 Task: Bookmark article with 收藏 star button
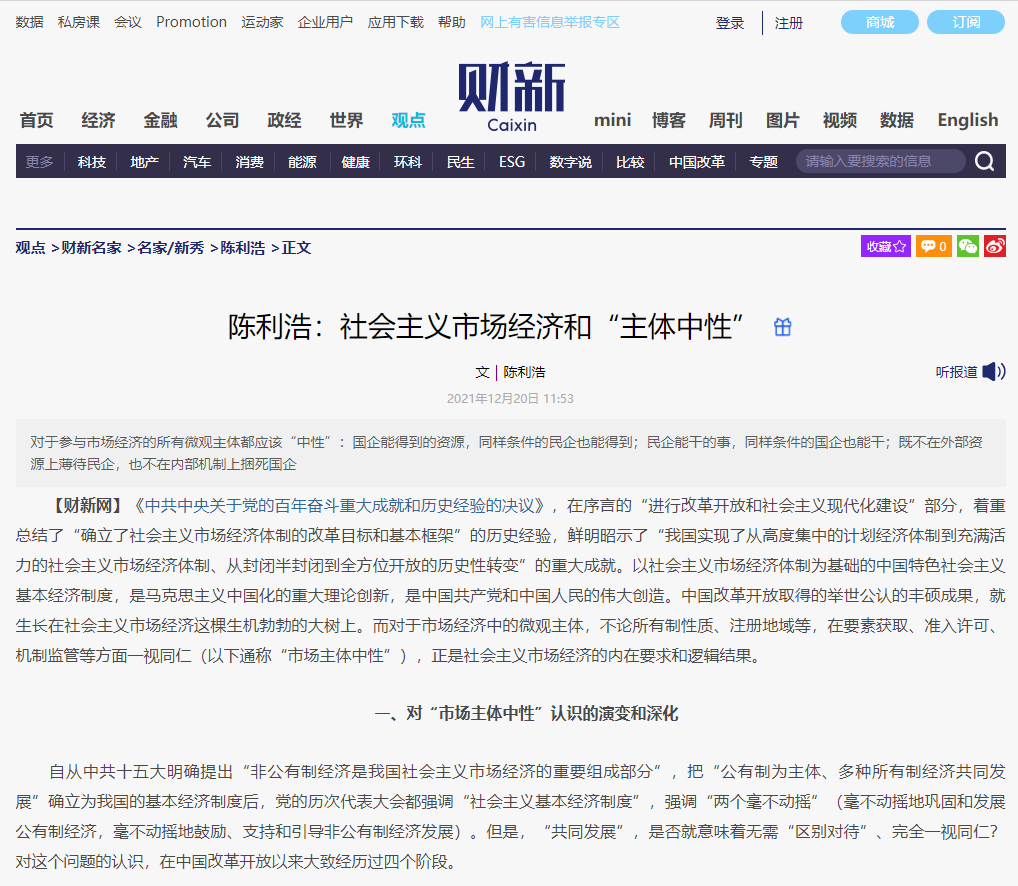(x=885, y=246)
